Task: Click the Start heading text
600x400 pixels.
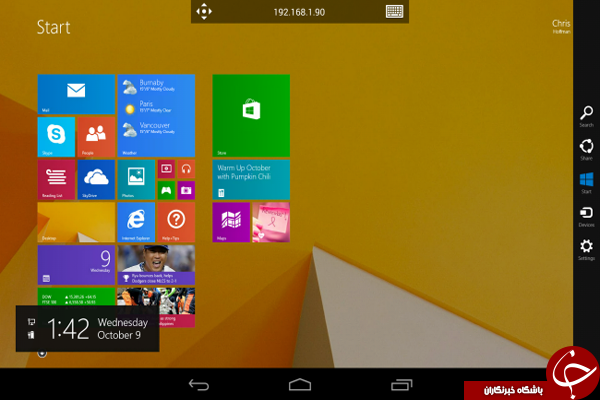Action: click(x=54, y=27)
